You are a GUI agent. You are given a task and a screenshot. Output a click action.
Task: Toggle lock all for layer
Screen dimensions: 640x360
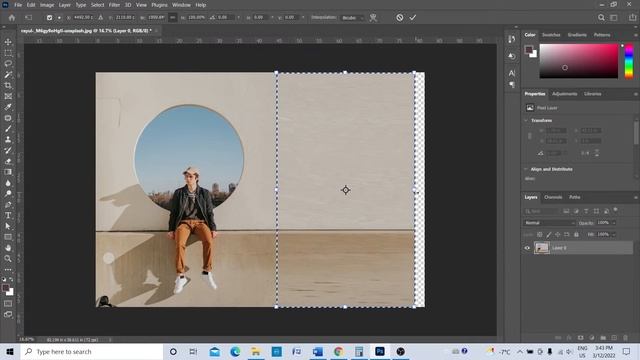tap(576, 235)
